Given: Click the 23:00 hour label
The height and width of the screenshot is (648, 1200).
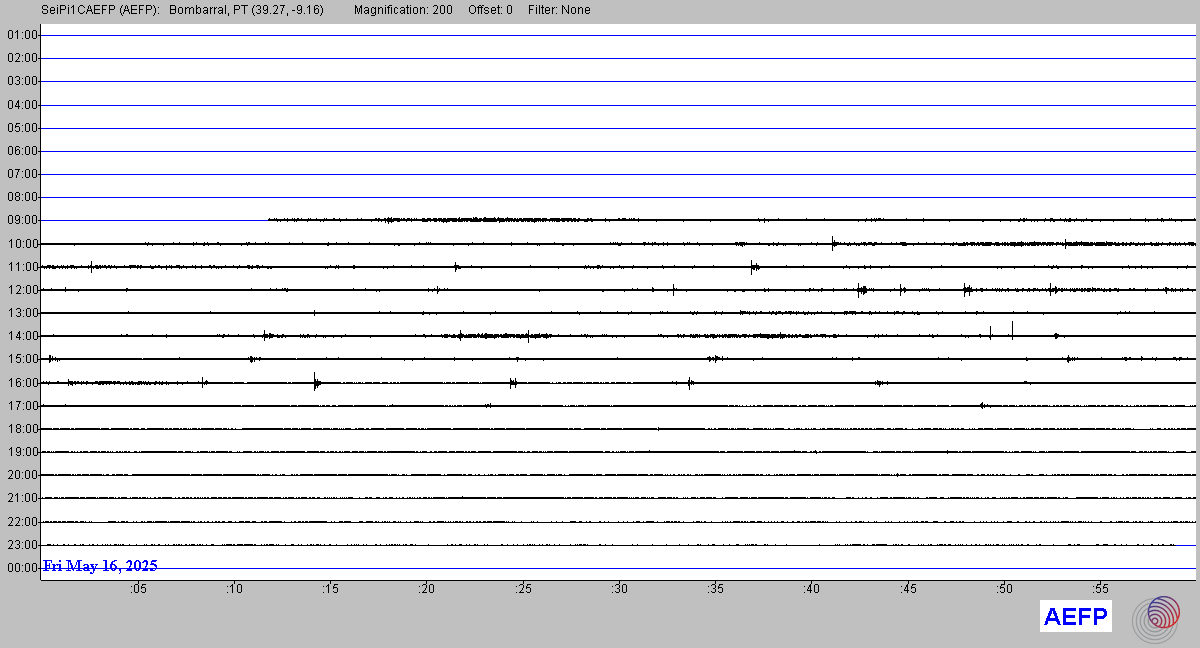Looking at the screenshot, I should [22, 545].
